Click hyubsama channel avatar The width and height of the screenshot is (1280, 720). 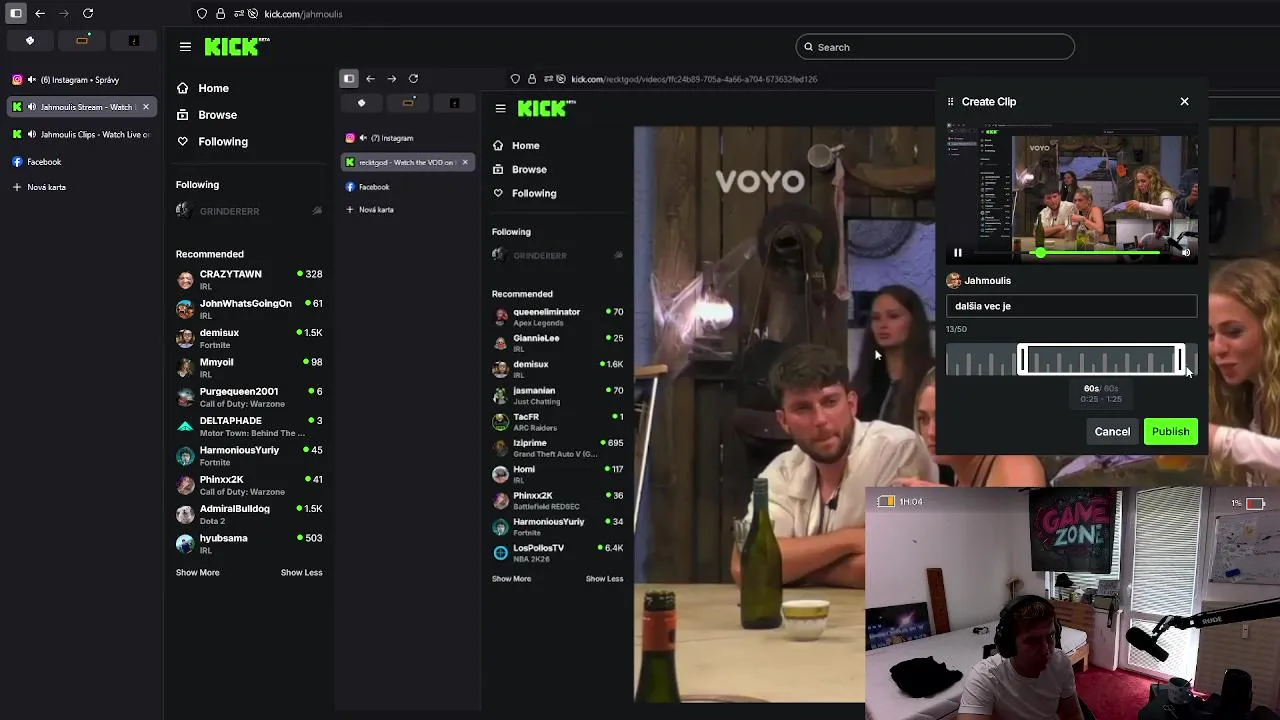pyautogui.click(x=185, y=543)
